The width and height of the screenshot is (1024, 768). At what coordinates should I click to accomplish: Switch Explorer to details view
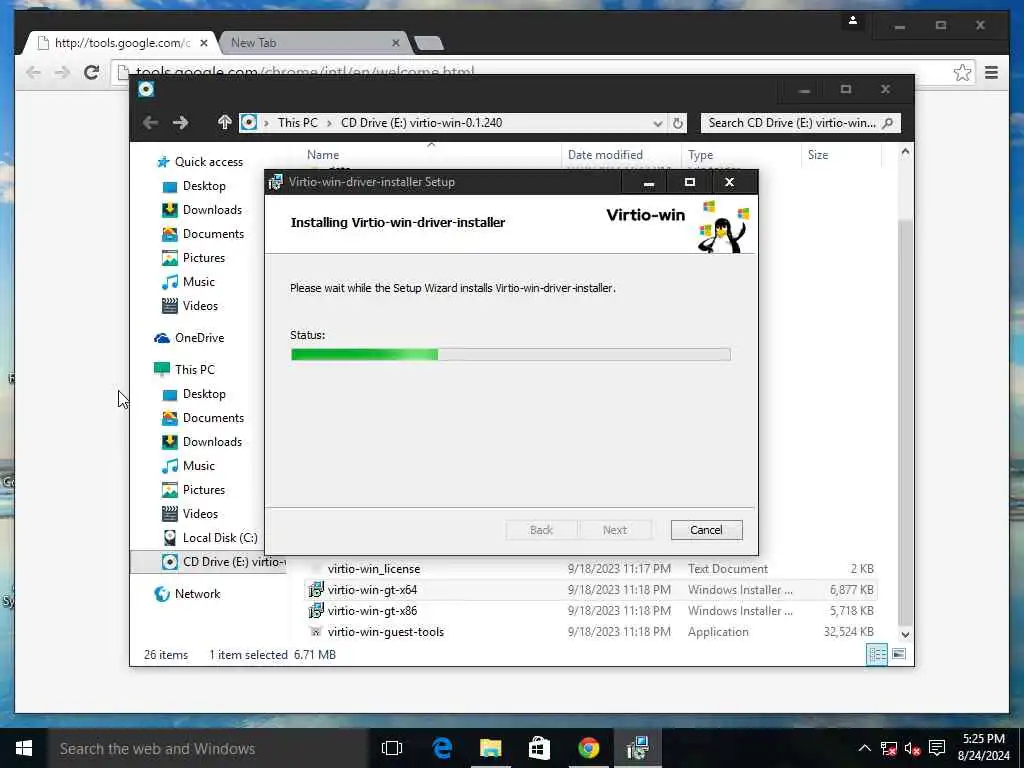click(876, 654)
